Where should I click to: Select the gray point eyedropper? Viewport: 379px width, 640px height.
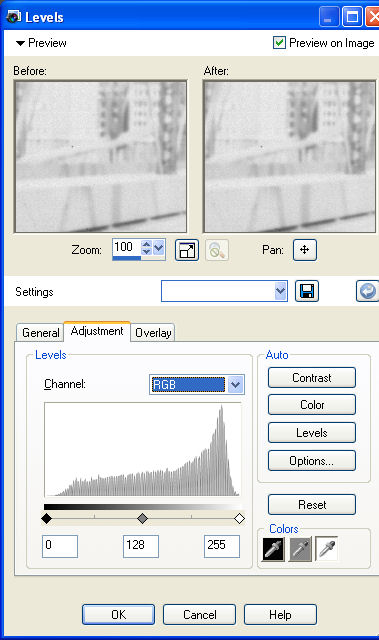tap(300, 549)
